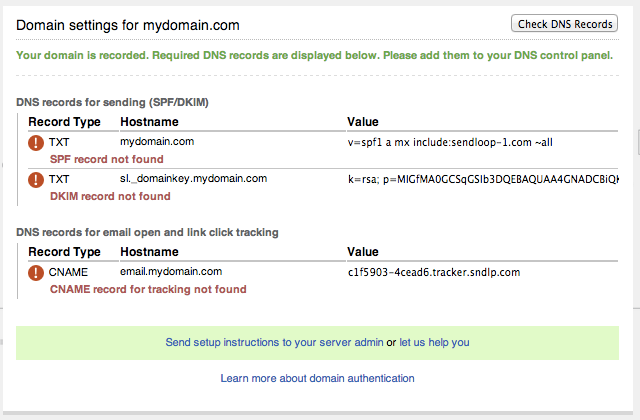Select the SPF value v=spf1 text
Screen dimensions: 640x420
tap(450, 142)
